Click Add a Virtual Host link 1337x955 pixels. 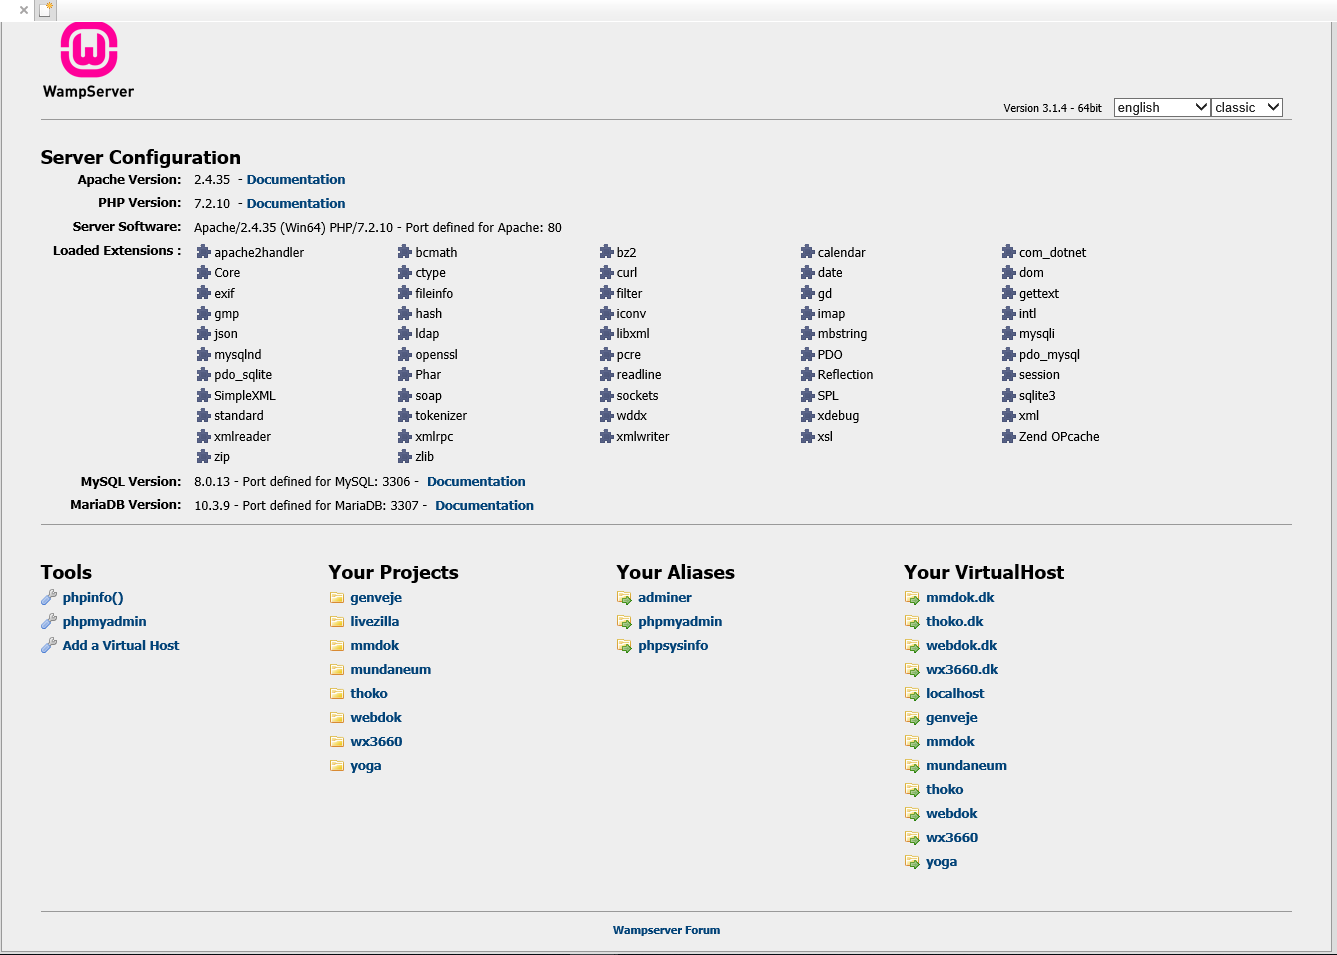coord(121,646)
